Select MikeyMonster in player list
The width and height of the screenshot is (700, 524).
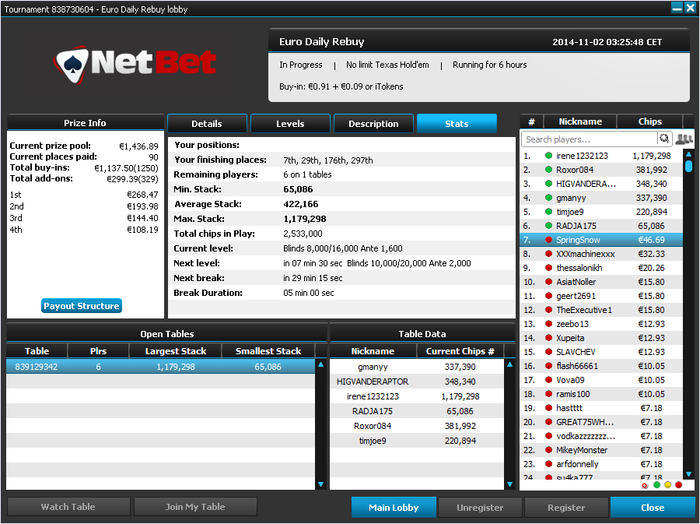click(601, 450)
